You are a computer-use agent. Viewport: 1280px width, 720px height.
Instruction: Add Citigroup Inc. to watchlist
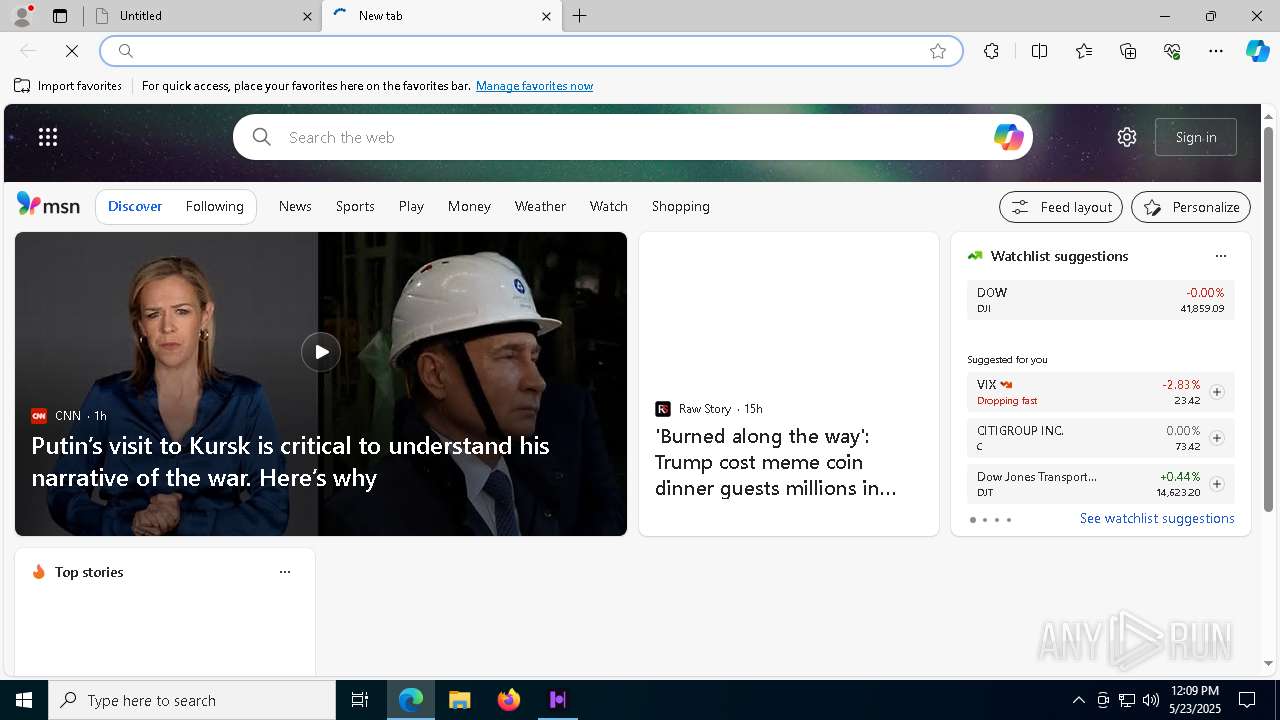[x=1217, y=438]
